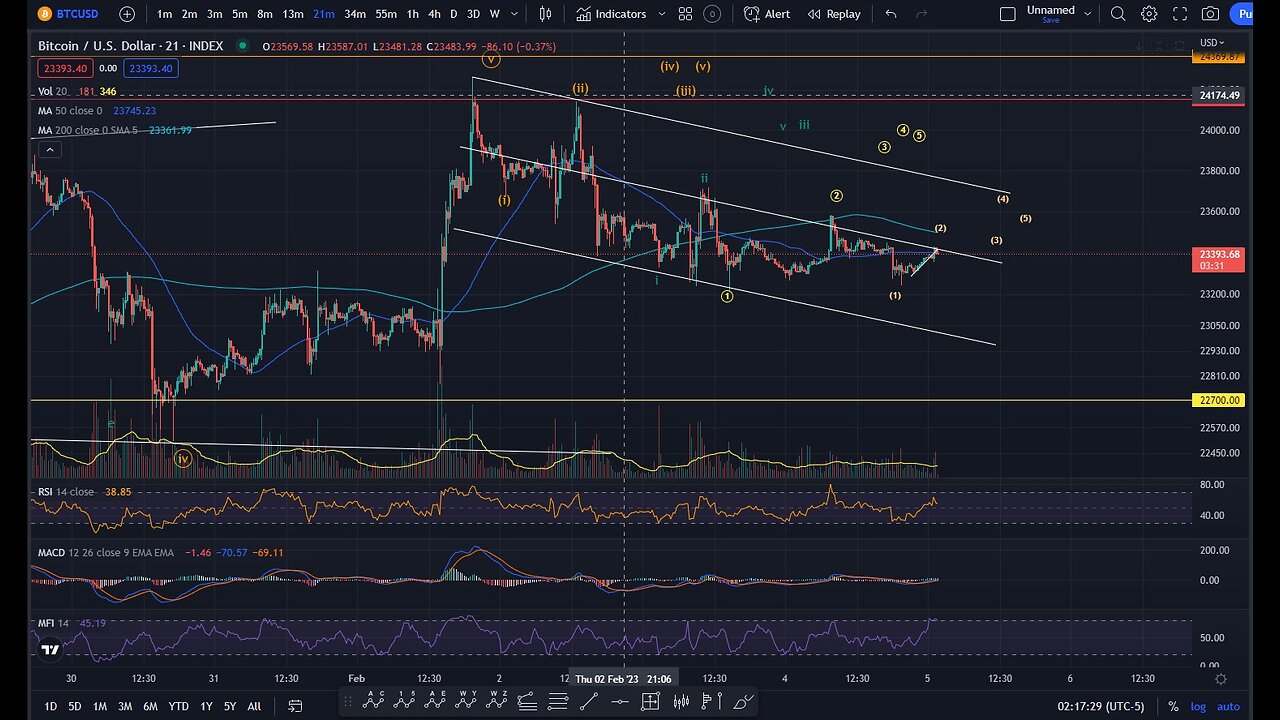This screenshot has height=720, width=1280.
Task: Set date range to 5D
Action: click(75, 706)
